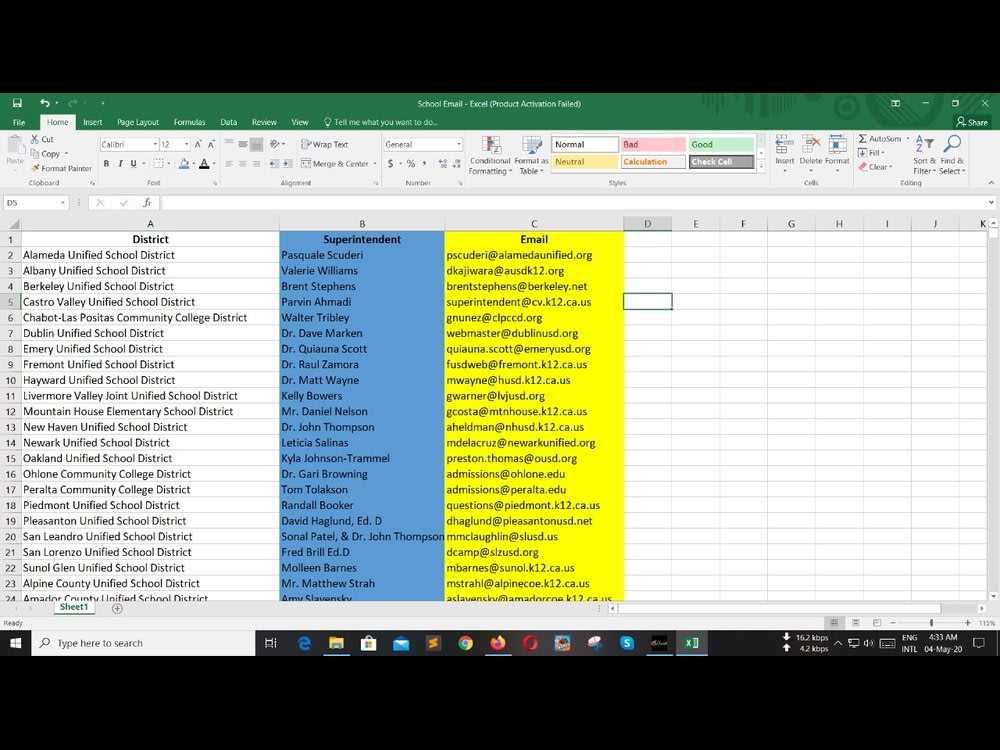Toggle Wrap Text on the selection
The height and width of the screenshot is (750, 1000).
pos(327,143)
